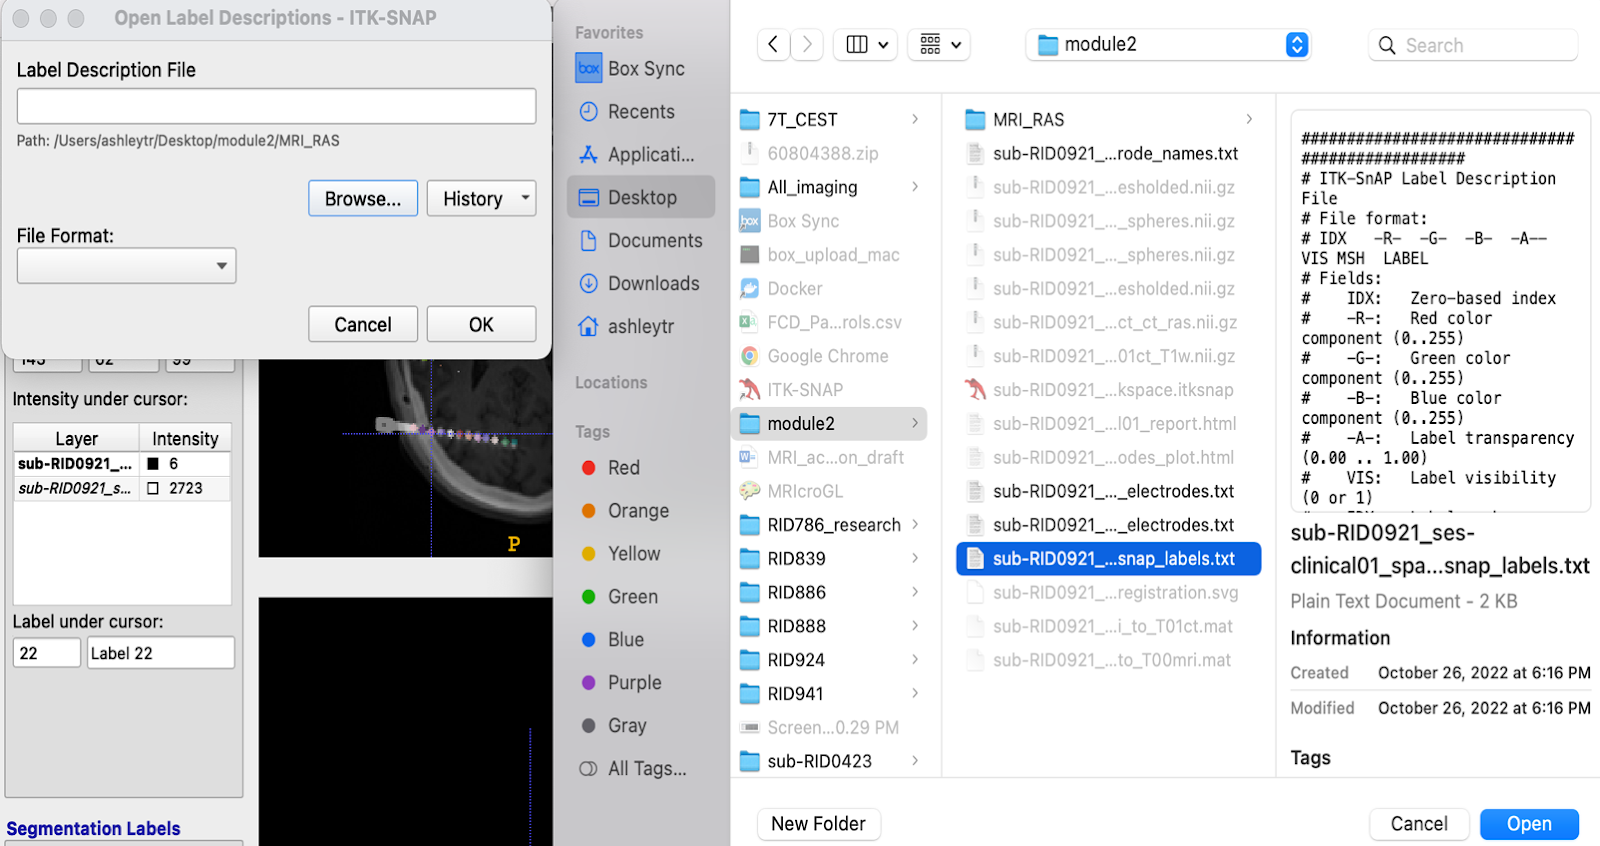Screen dimensions: 1600x846
Task: Expand the All_imaging folder chevron
Action: [914, 186]
